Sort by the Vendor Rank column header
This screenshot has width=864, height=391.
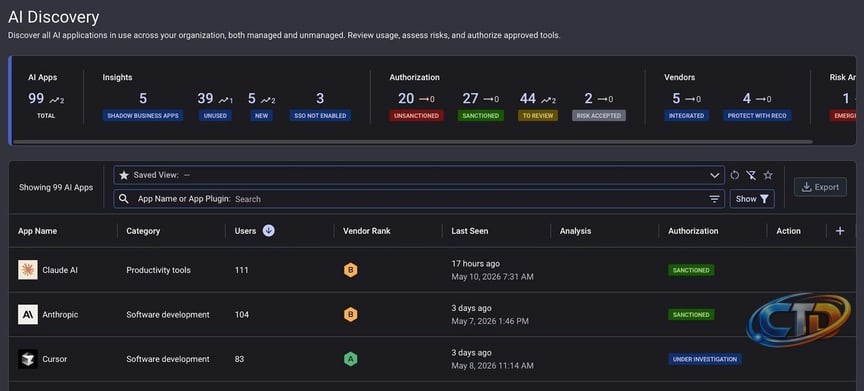366,231
